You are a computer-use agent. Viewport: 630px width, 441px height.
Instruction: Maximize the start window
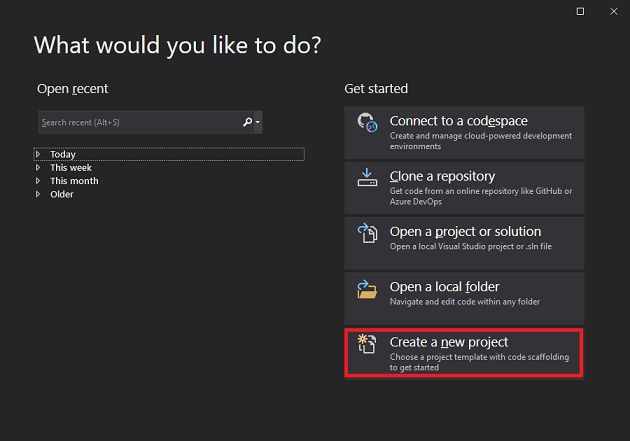click(581, 11)
